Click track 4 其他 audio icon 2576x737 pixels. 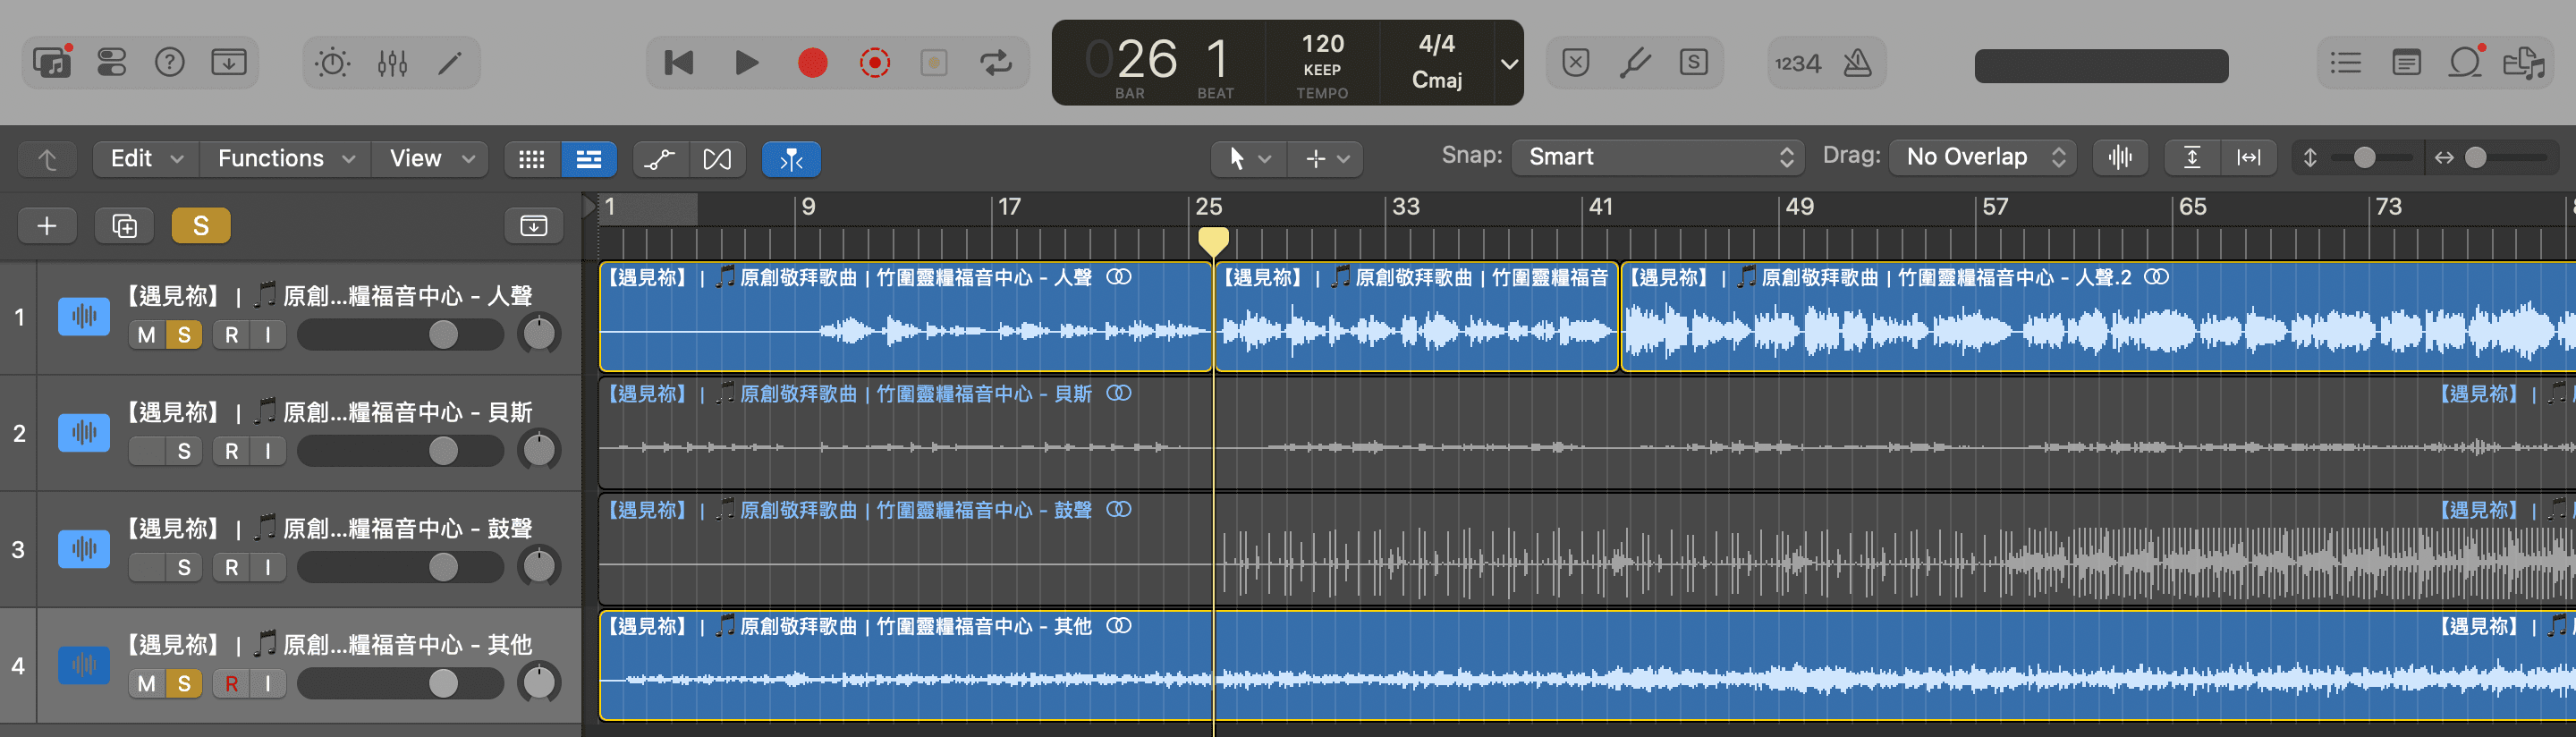tap(84, 665)
